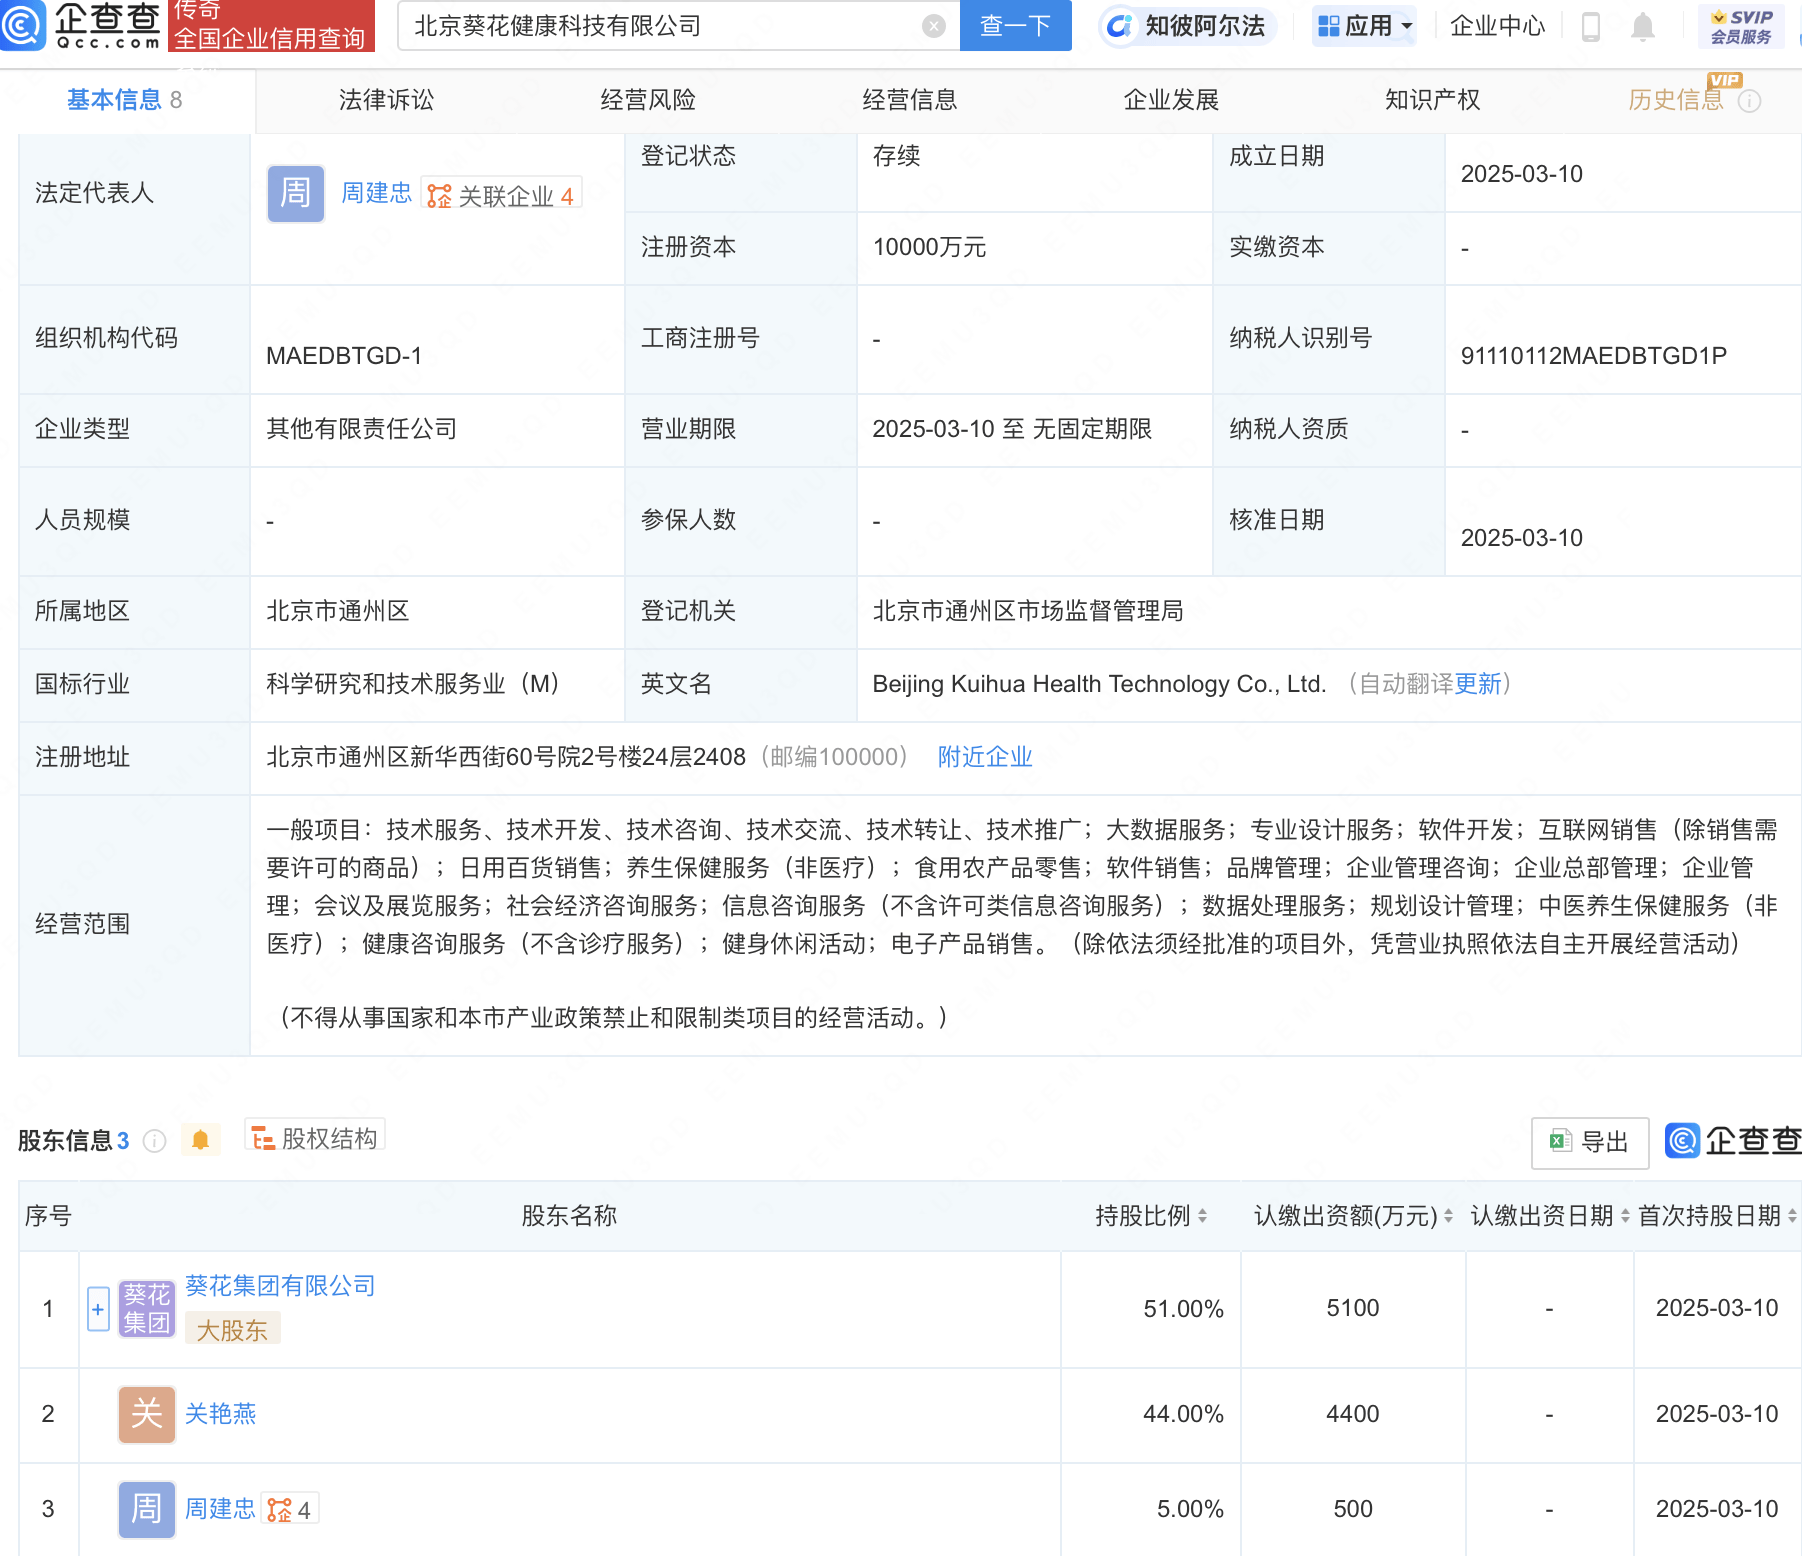Open the mobile phone icon in header

point(1591,26)
